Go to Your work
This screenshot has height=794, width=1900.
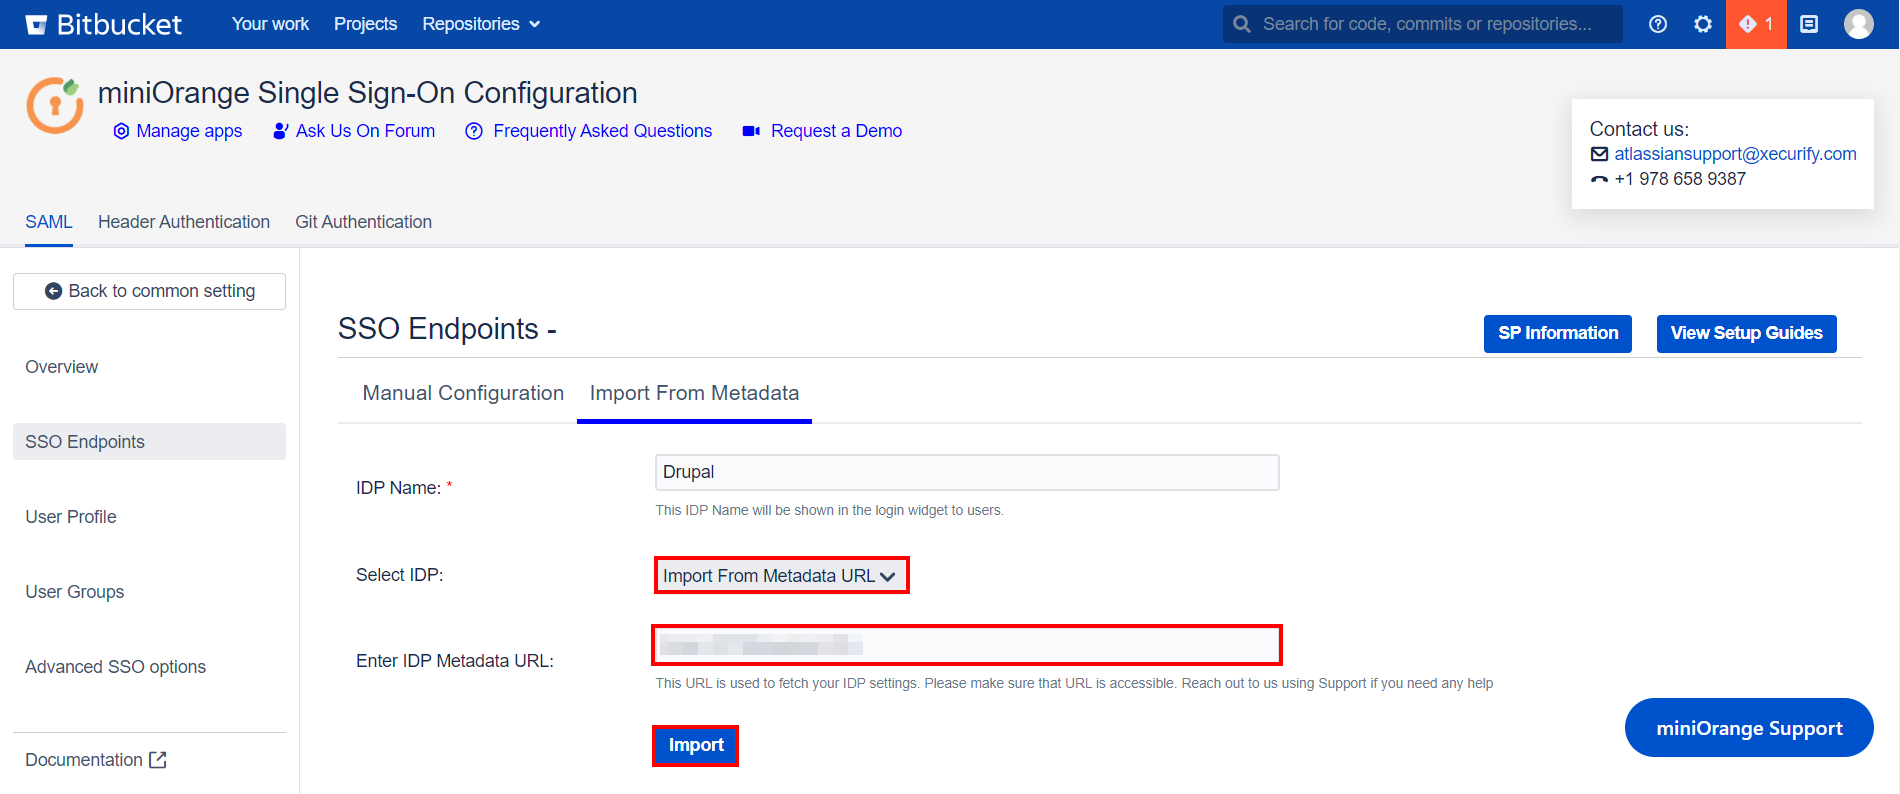[270, 24]
